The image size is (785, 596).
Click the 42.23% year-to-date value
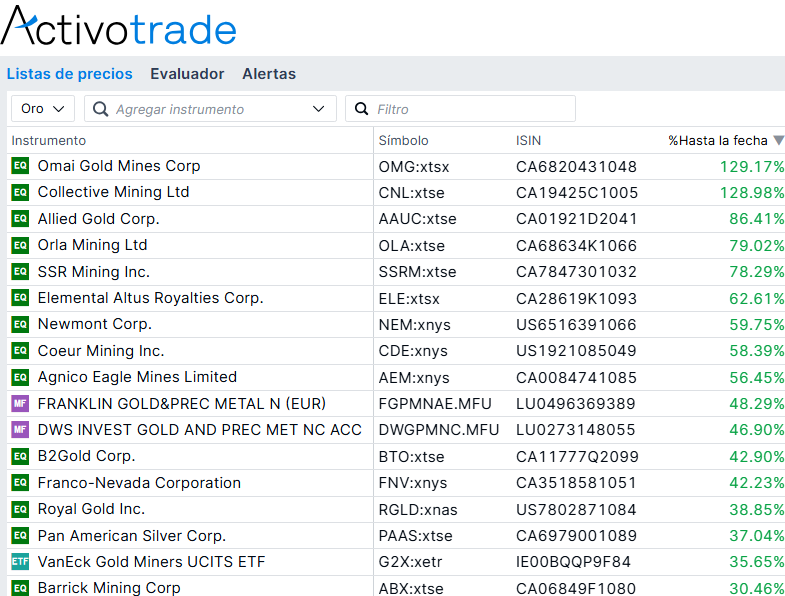pos(757,483)
